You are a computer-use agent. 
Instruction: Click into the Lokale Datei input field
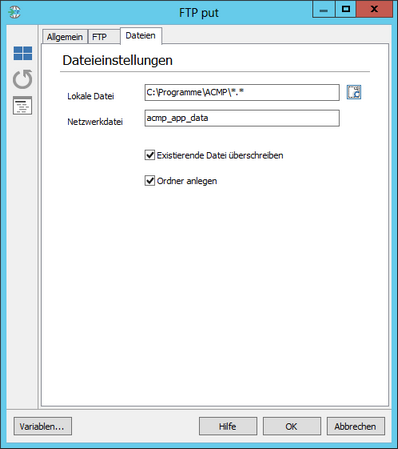click(x=242, y=92)
